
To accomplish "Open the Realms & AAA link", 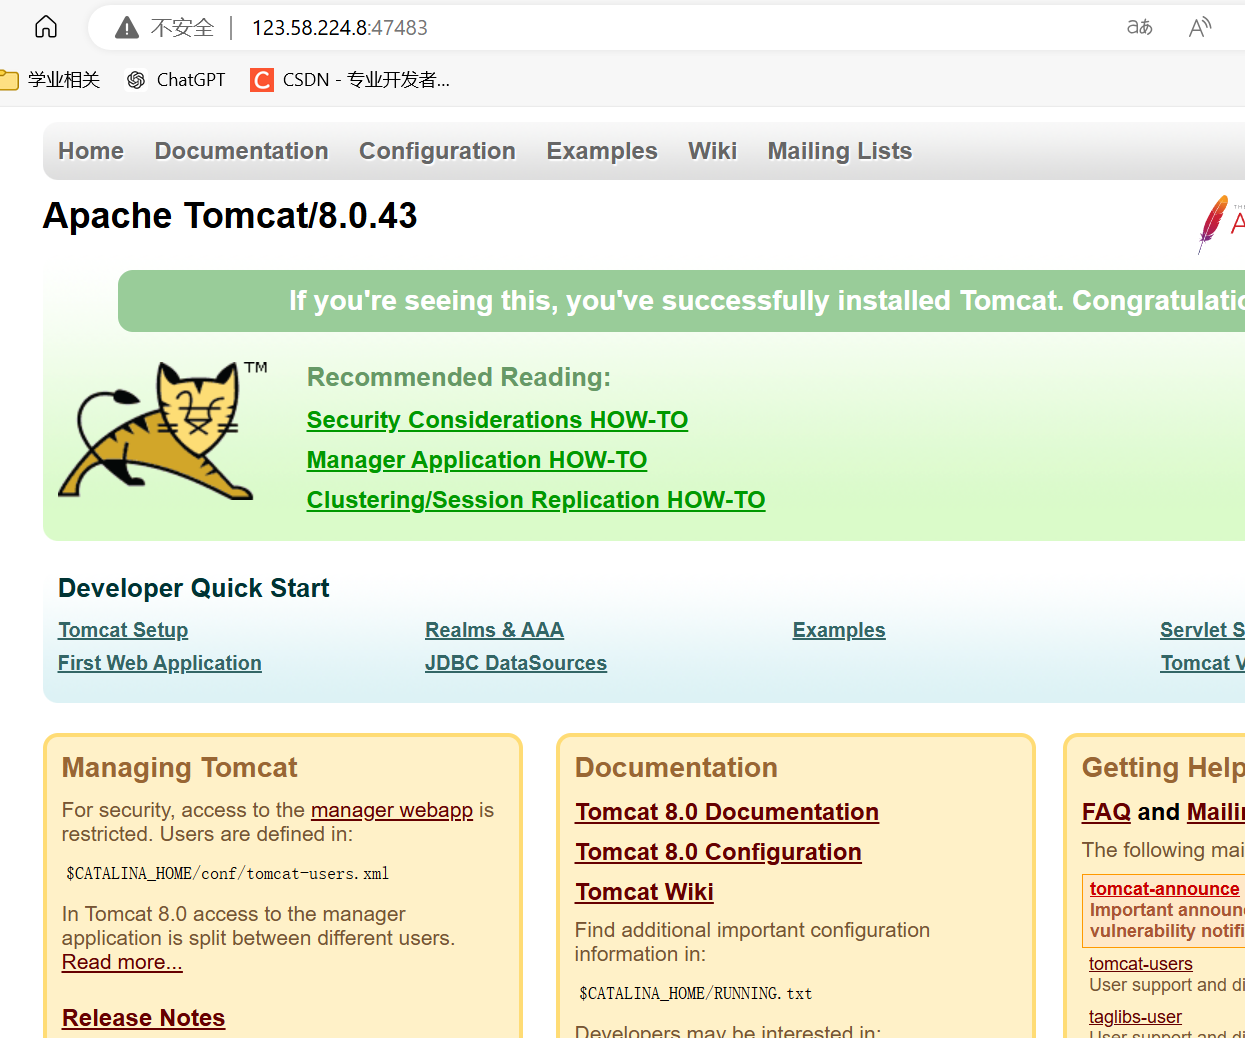I will click(x=494, y=630).
